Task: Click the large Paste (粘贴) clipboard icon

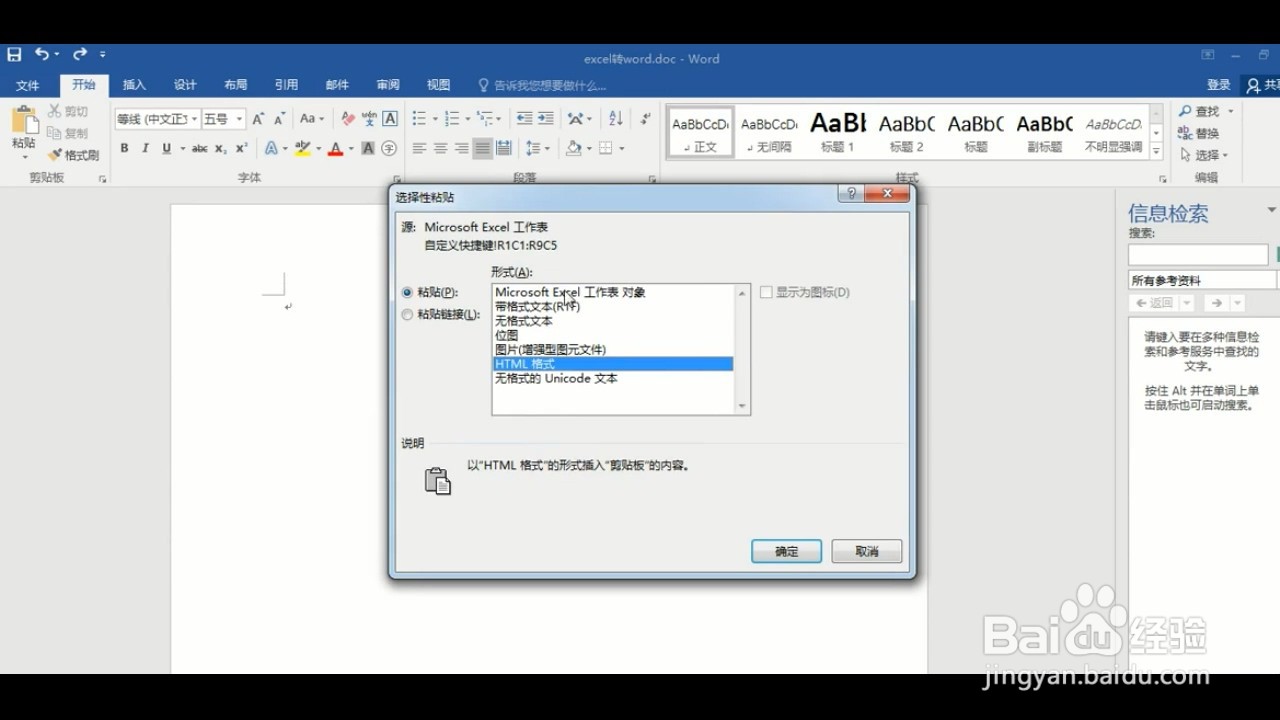Action: [23, 121]
